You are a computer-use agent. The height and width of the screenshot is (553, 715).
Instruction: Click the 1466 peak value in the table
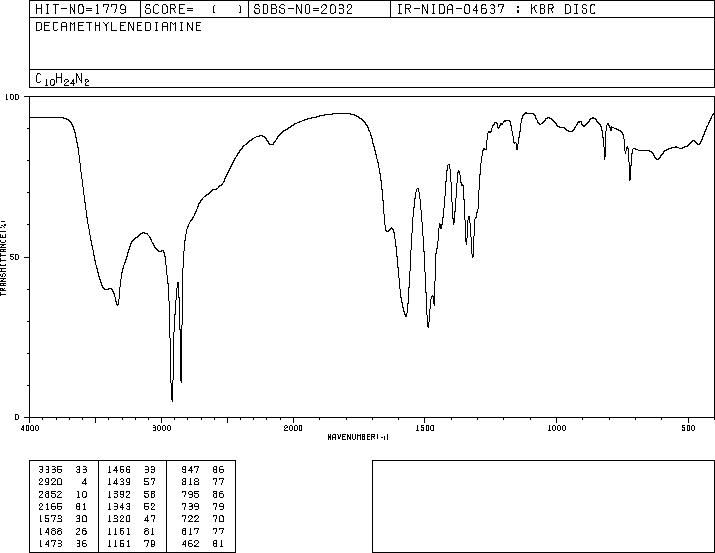pos(119,470)
